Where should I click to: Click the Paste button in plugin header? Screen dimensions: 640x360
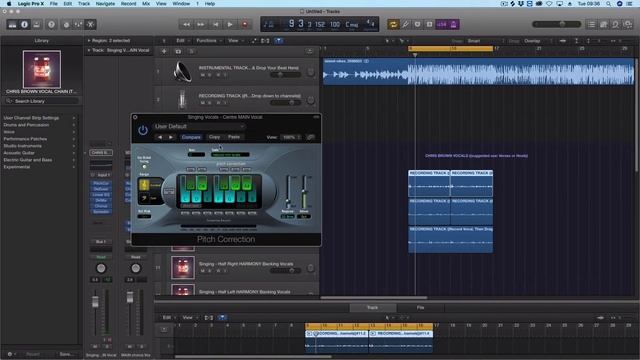pos(234,137)
